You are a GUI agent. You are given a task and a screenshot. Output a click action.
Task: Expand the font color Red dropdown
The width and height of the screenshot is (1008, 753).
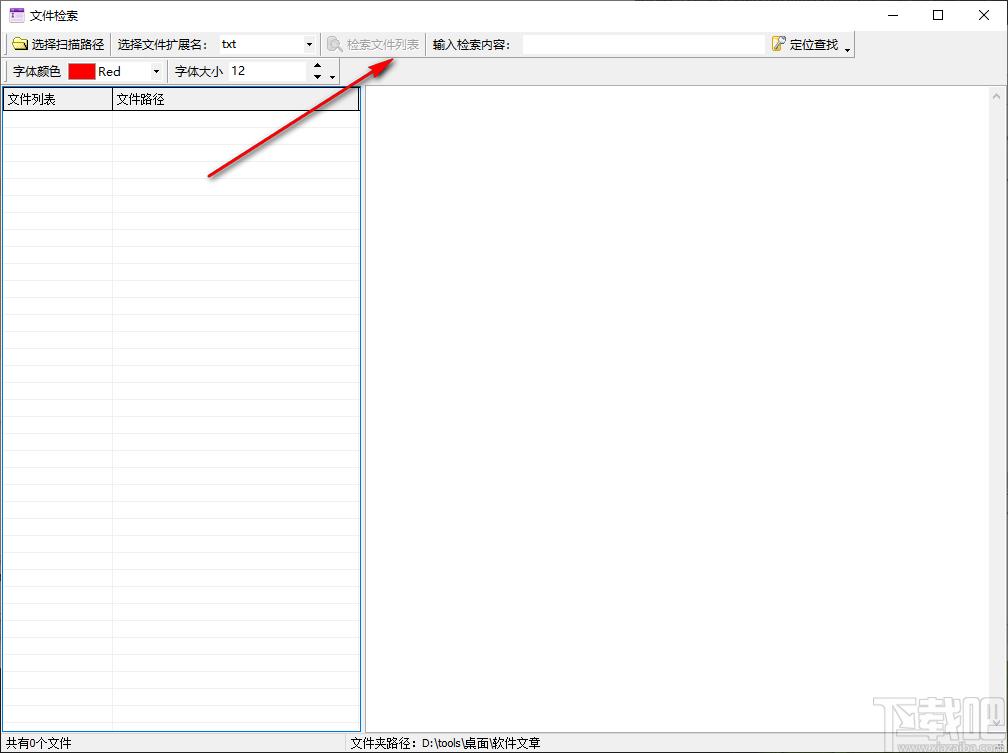point(156,72)
